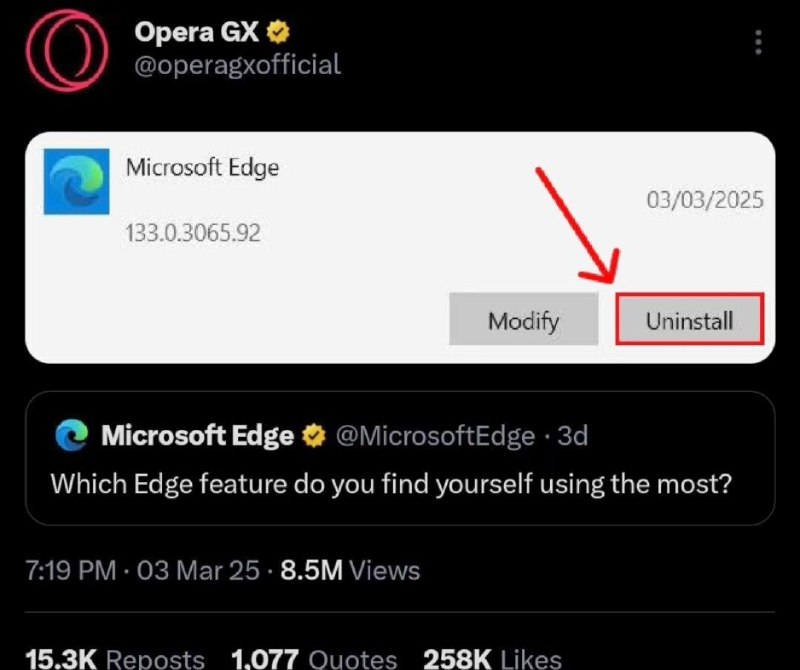
Task: Click the quoted Microsoft Edge avatar icon
Action: coord(72,435)
